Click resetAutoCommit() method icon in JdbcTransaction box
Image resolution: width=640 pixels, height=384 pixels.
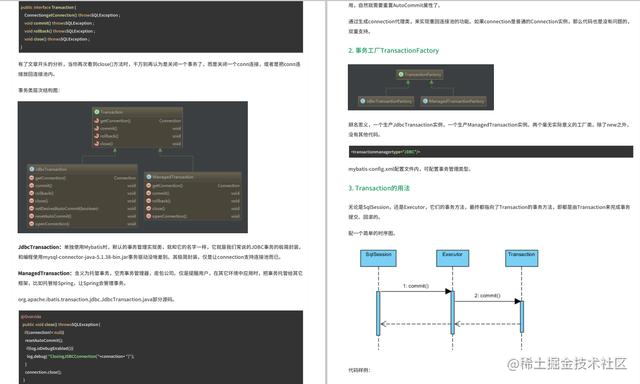click(x=31, y=216)
